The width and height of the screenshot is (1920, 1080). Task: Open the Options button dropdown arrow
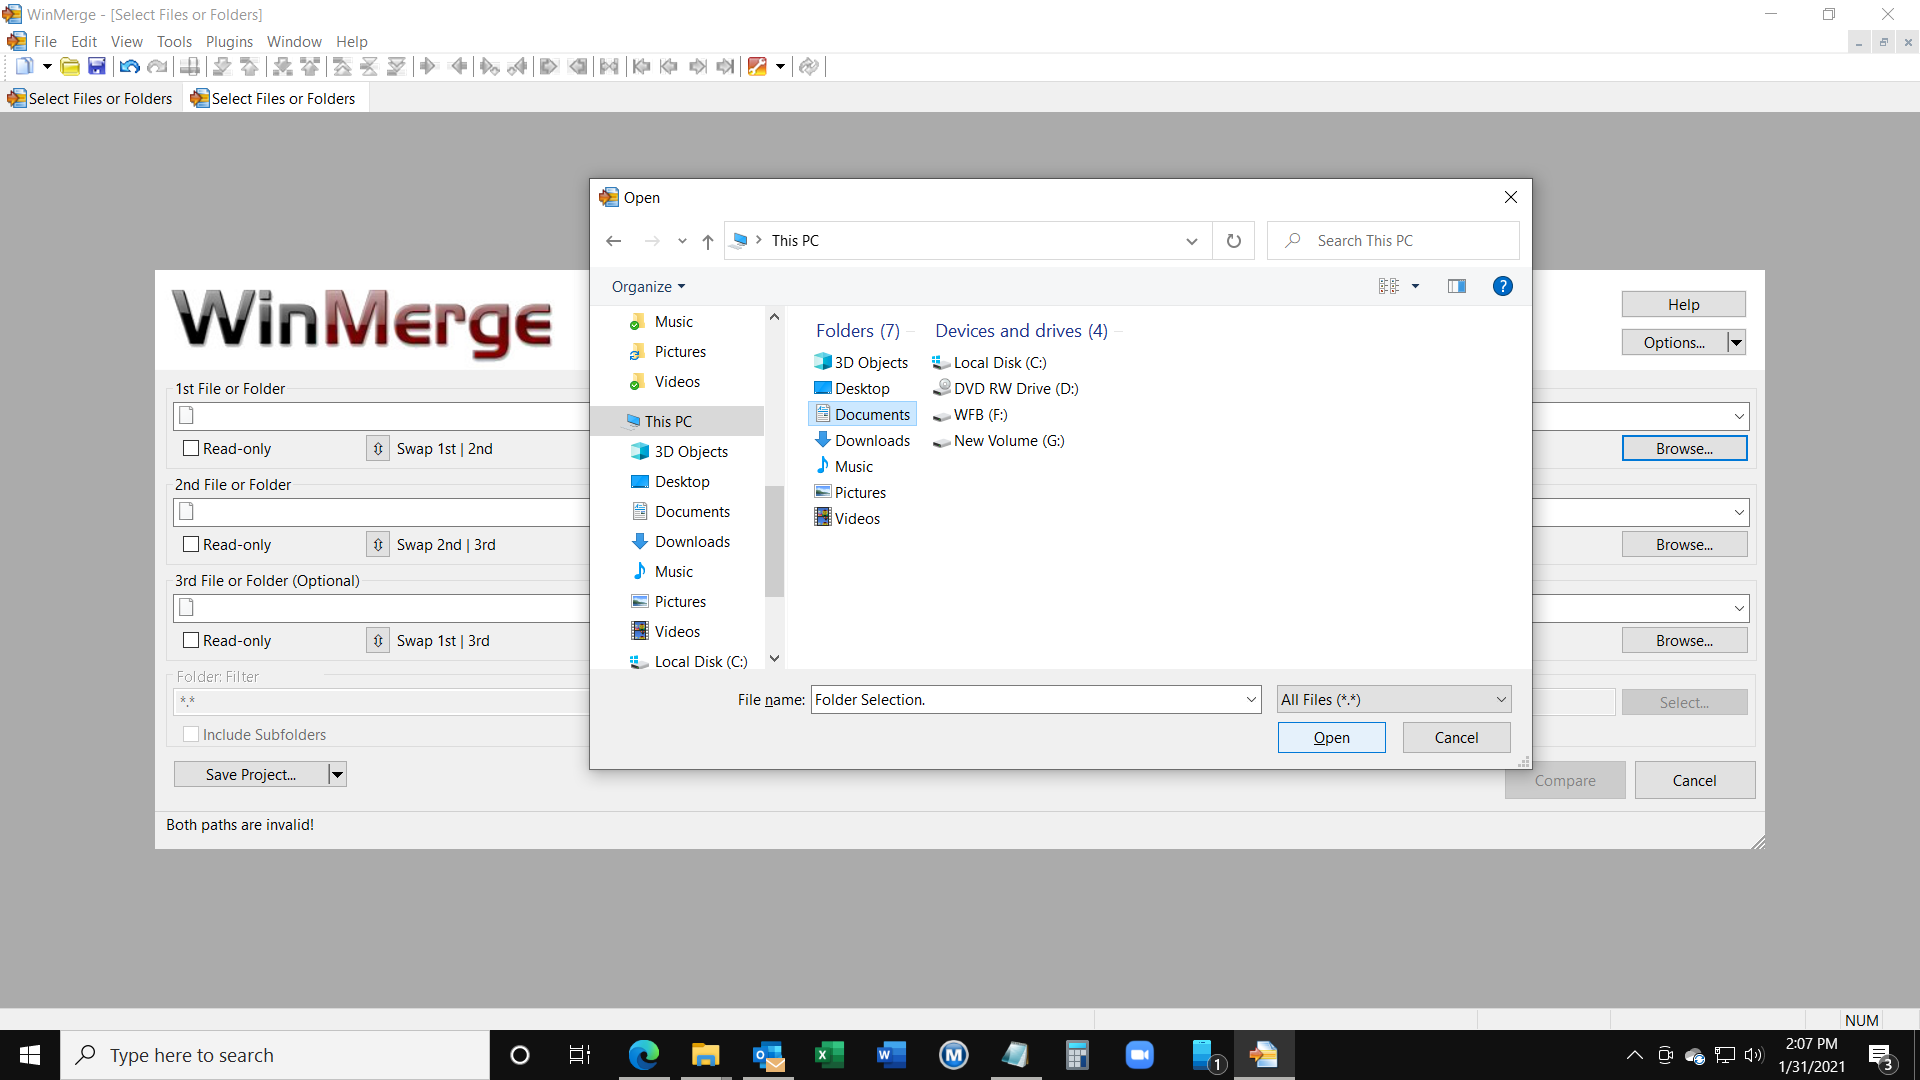click(1738, 342)
